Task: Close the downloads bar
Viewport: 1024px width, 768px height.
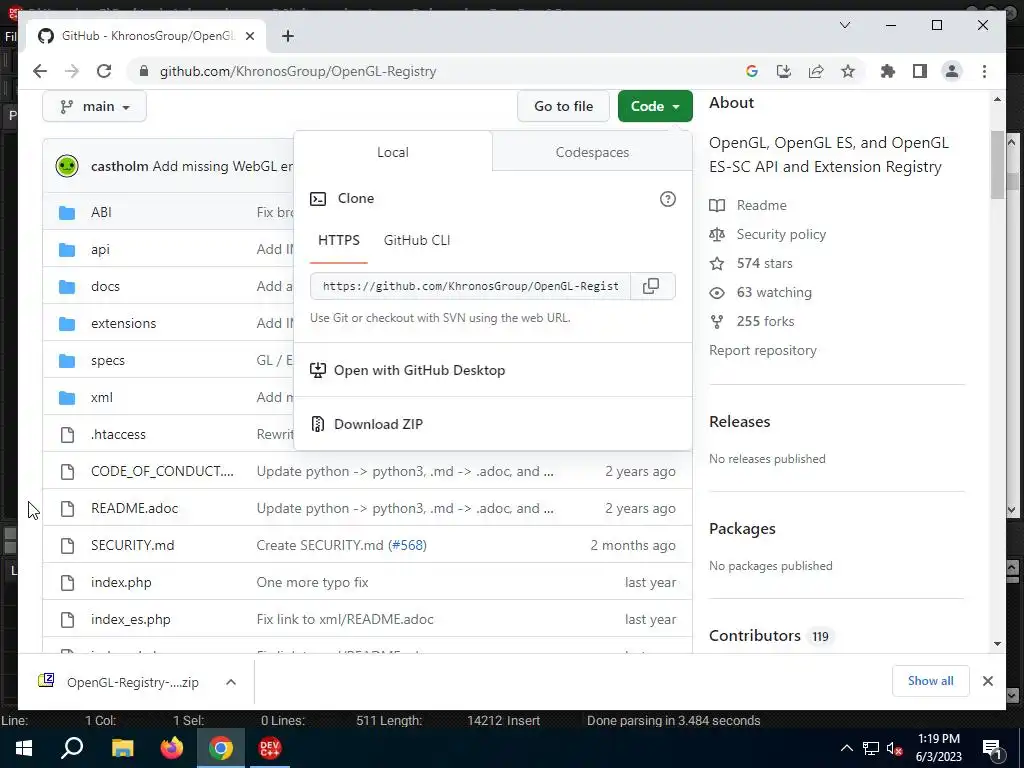Action: pos(987,681)
